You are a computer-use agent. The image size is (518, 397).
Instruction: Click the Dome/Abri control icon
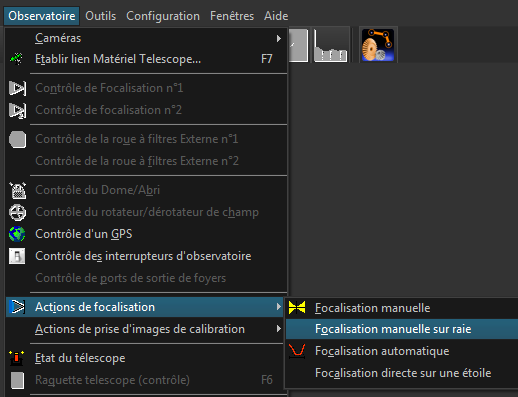point(18,190)
